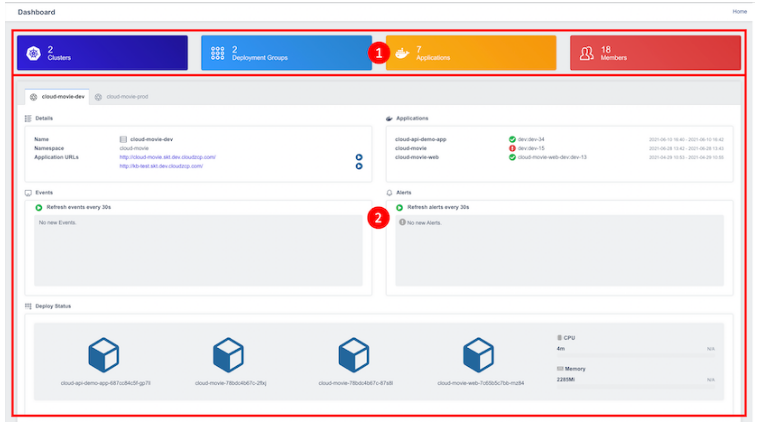Click green check status for cloud-movie-web

tap(512, 157)
